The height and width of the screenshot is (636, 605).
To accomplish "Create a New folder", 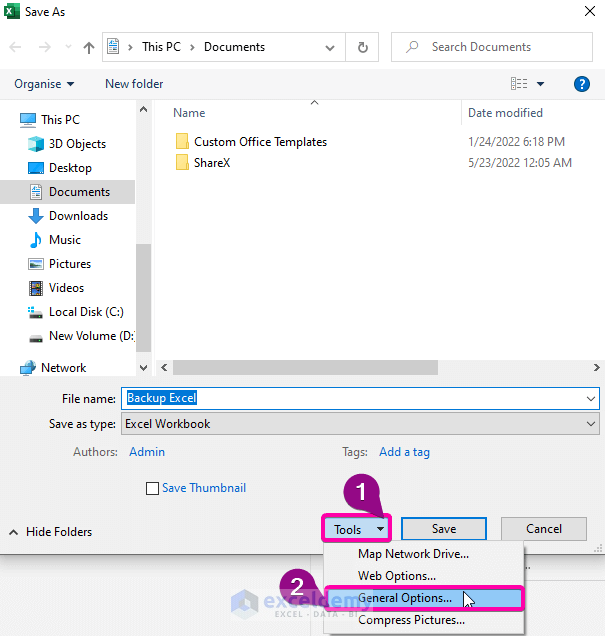I will point(134,84).
